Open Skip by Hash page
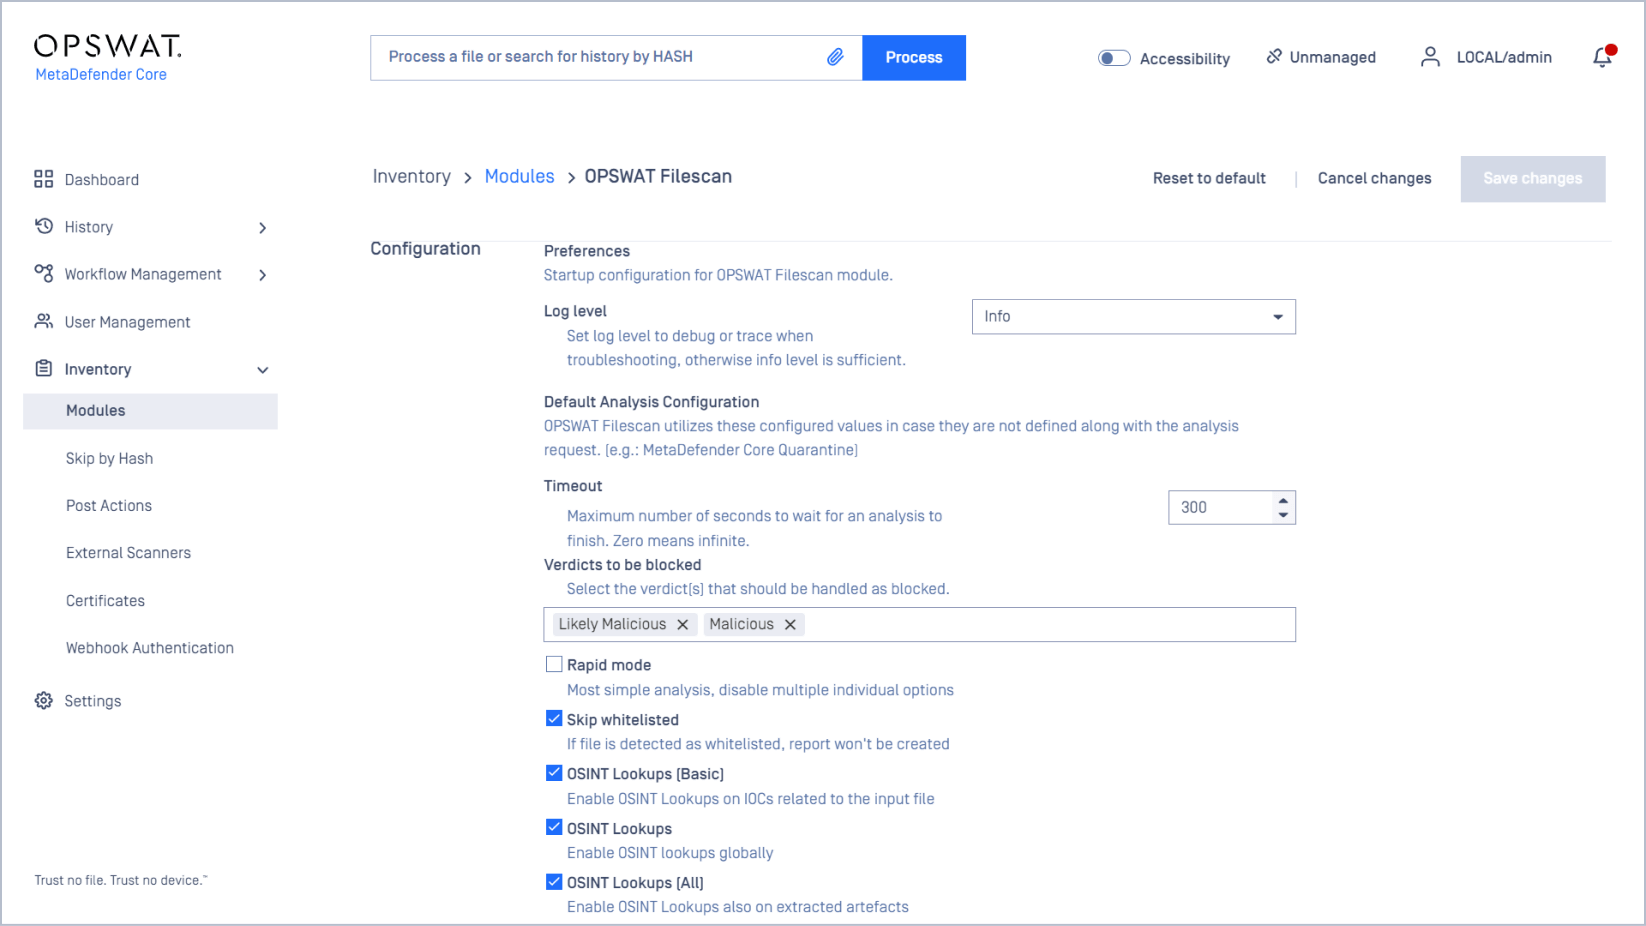1646x926 pixels. point(109,458)
